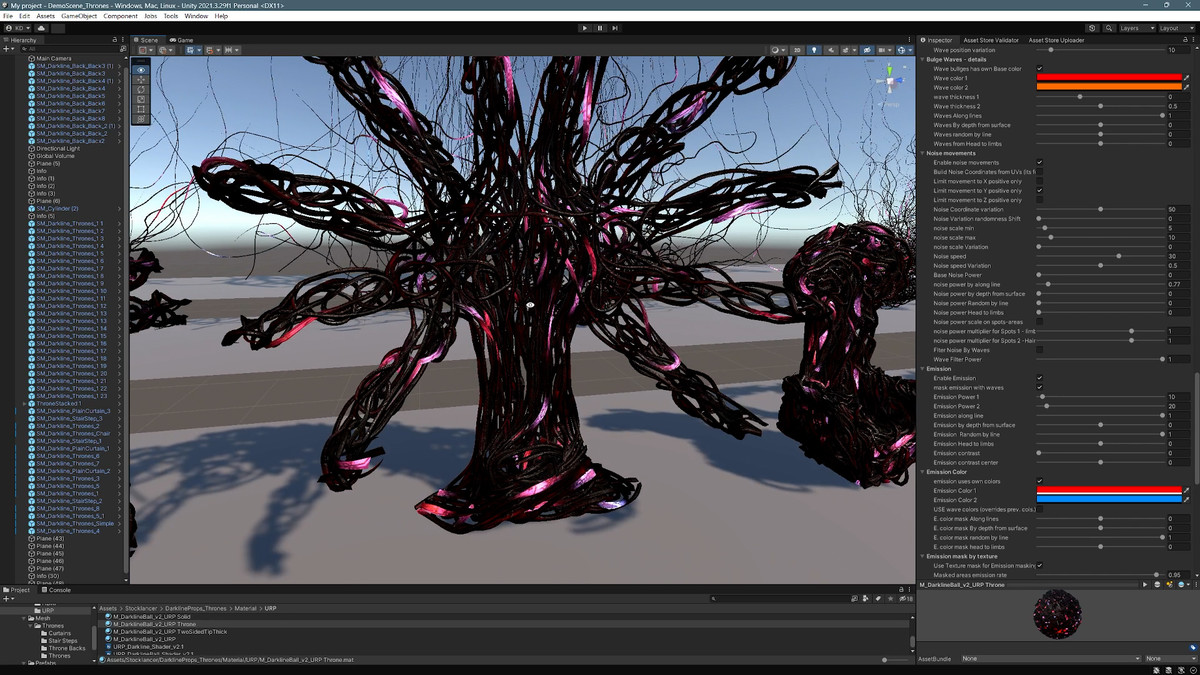The width and height of the screenshot is (1200, 675).
Task: Open the GameObject menu
Action: [x=79, y=16]
